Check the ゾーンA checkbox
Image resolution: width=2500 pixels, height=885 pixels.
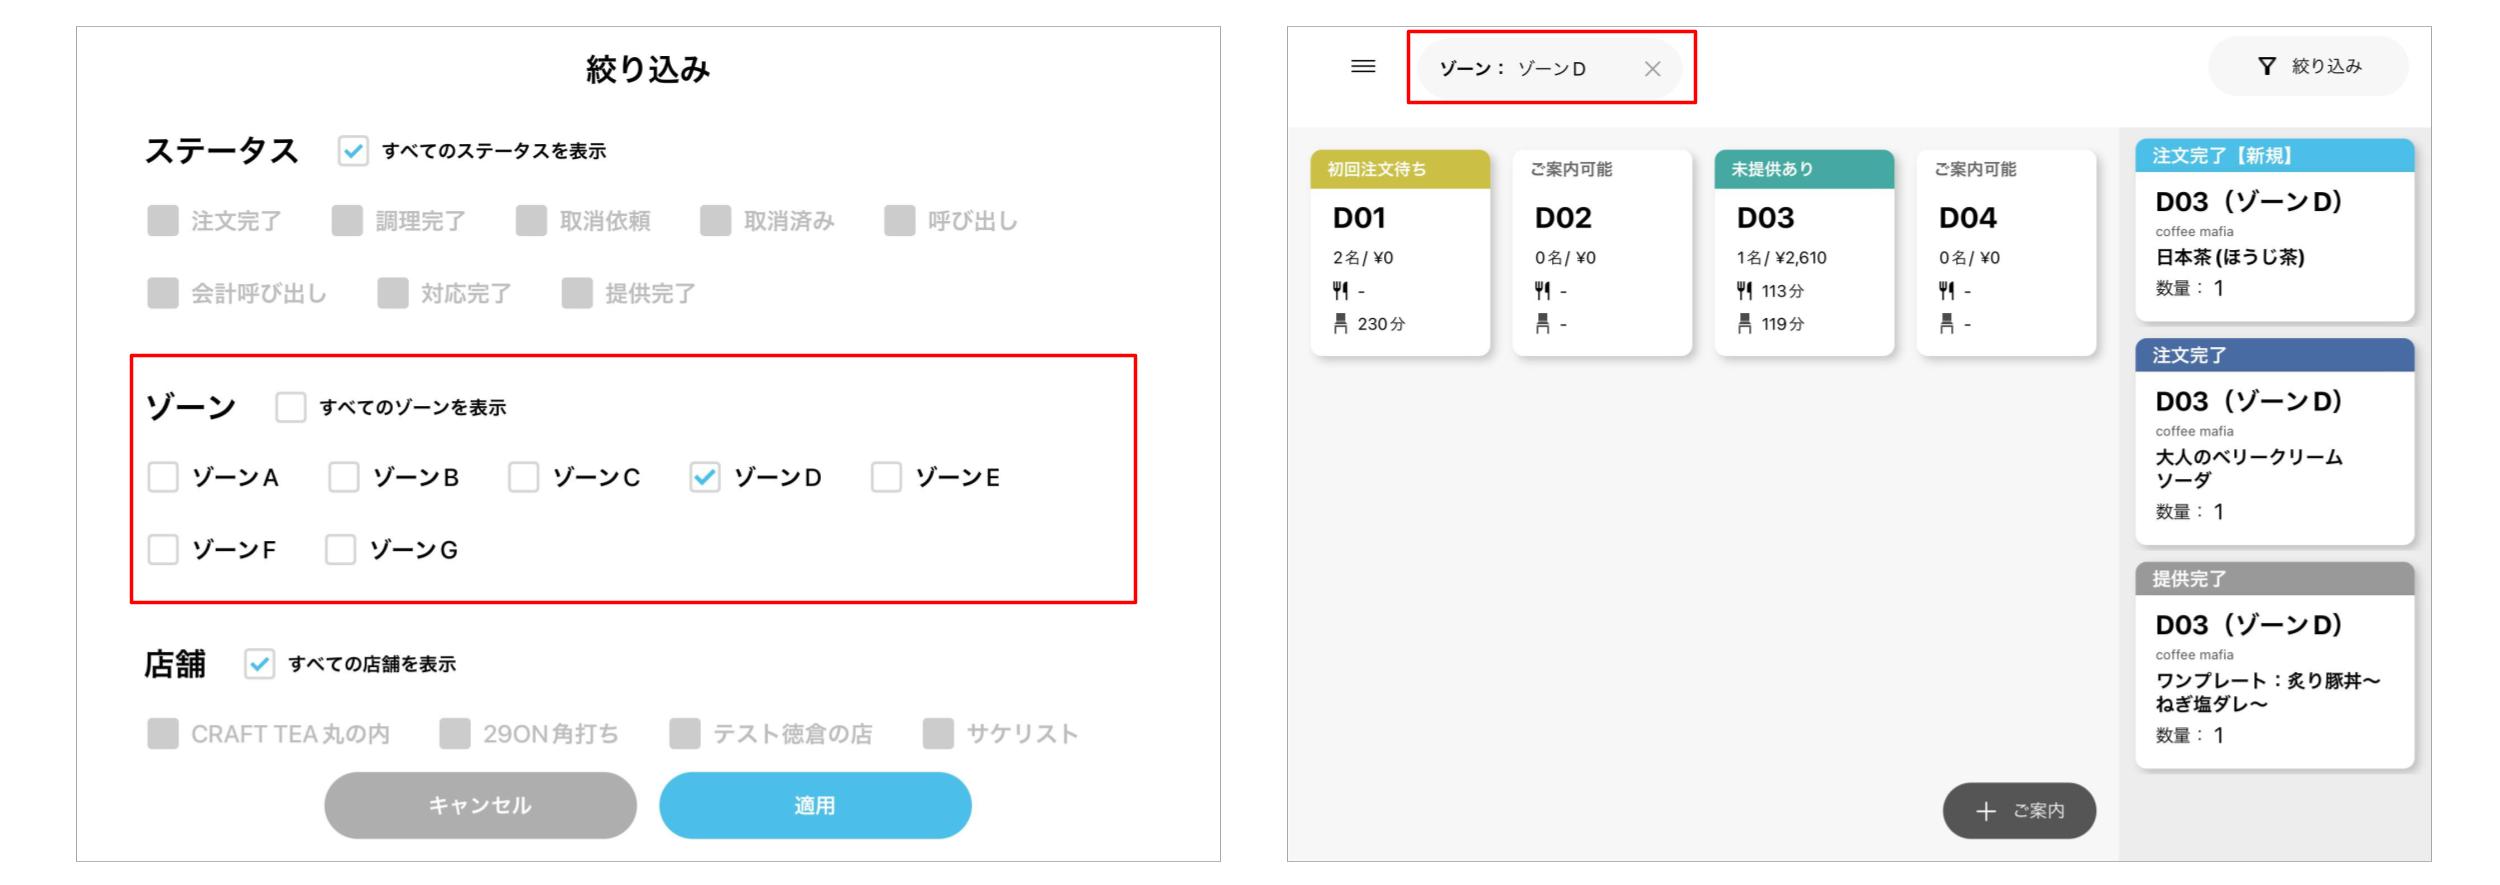click(x=163, y=477)
